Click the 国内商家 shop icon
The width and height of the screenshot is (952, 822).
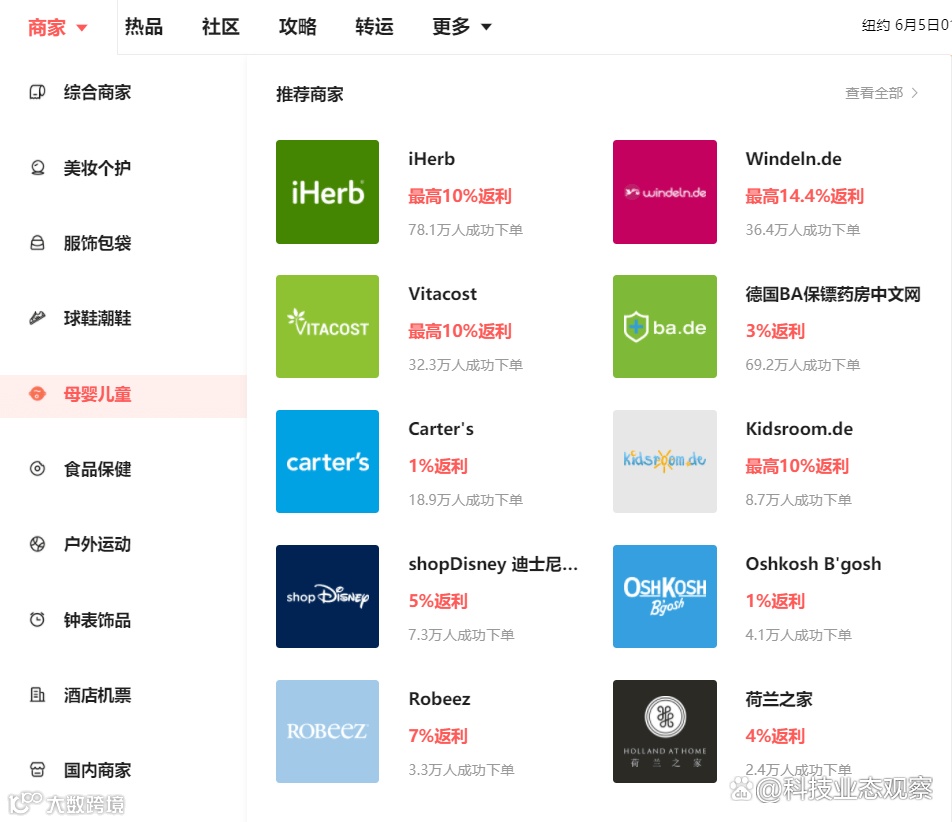38,770
